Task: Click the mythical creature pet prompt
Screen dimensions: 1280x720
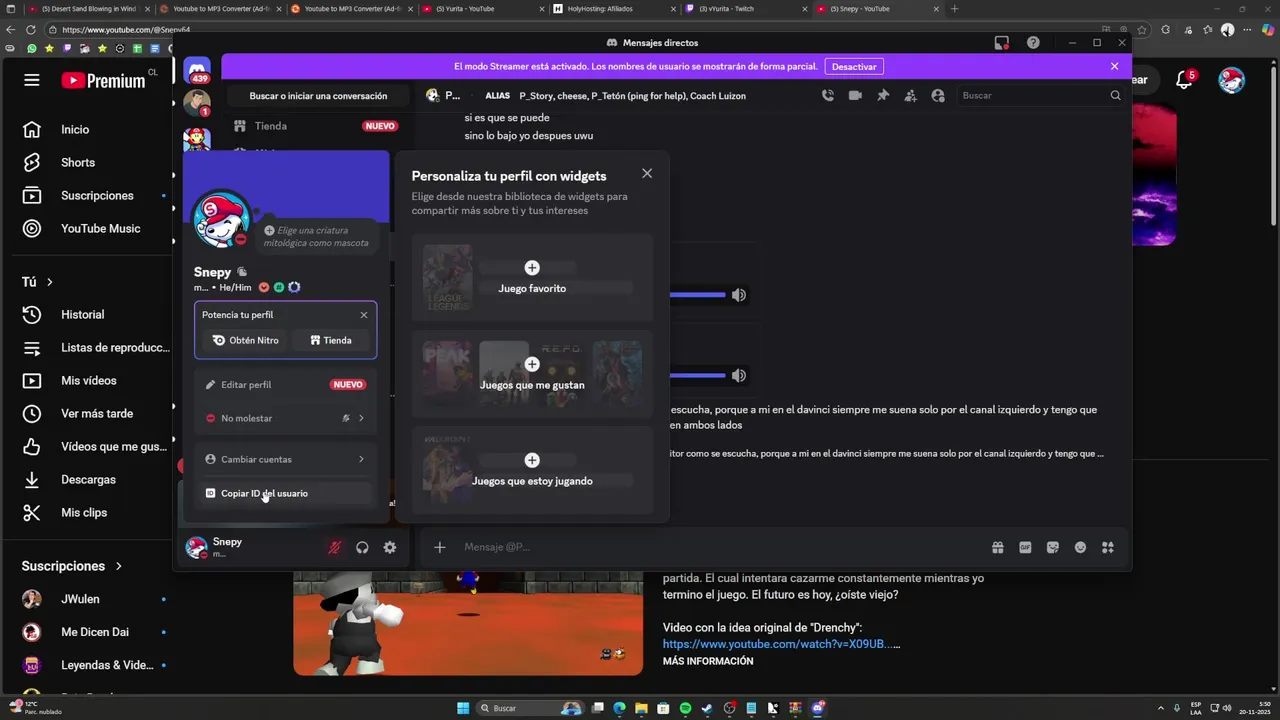Action: (316, 236)
